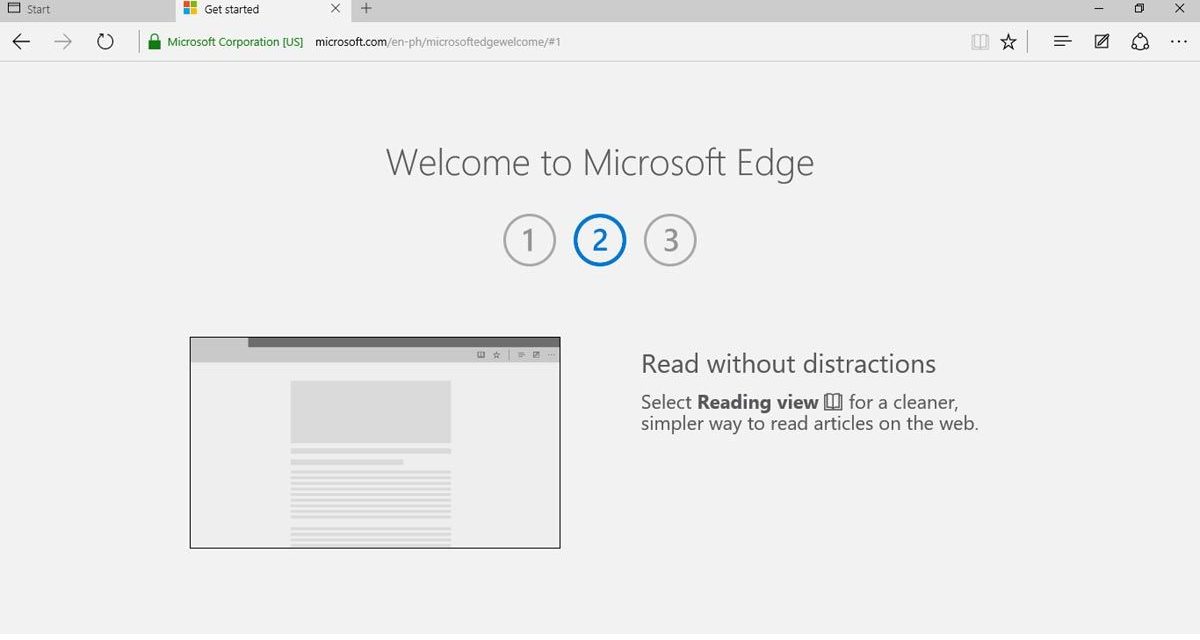Close the Get started tab
Image resolution: width=1200 pixels, height=640 pixels.
tap(335, 9)
